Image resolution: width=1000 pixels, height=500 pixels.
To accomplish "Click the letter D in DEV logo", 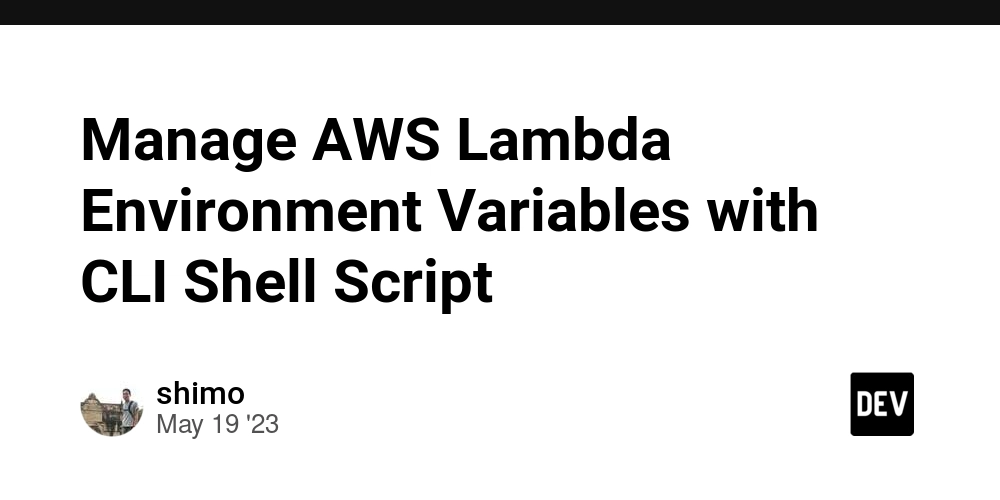I will coord(864,404).
